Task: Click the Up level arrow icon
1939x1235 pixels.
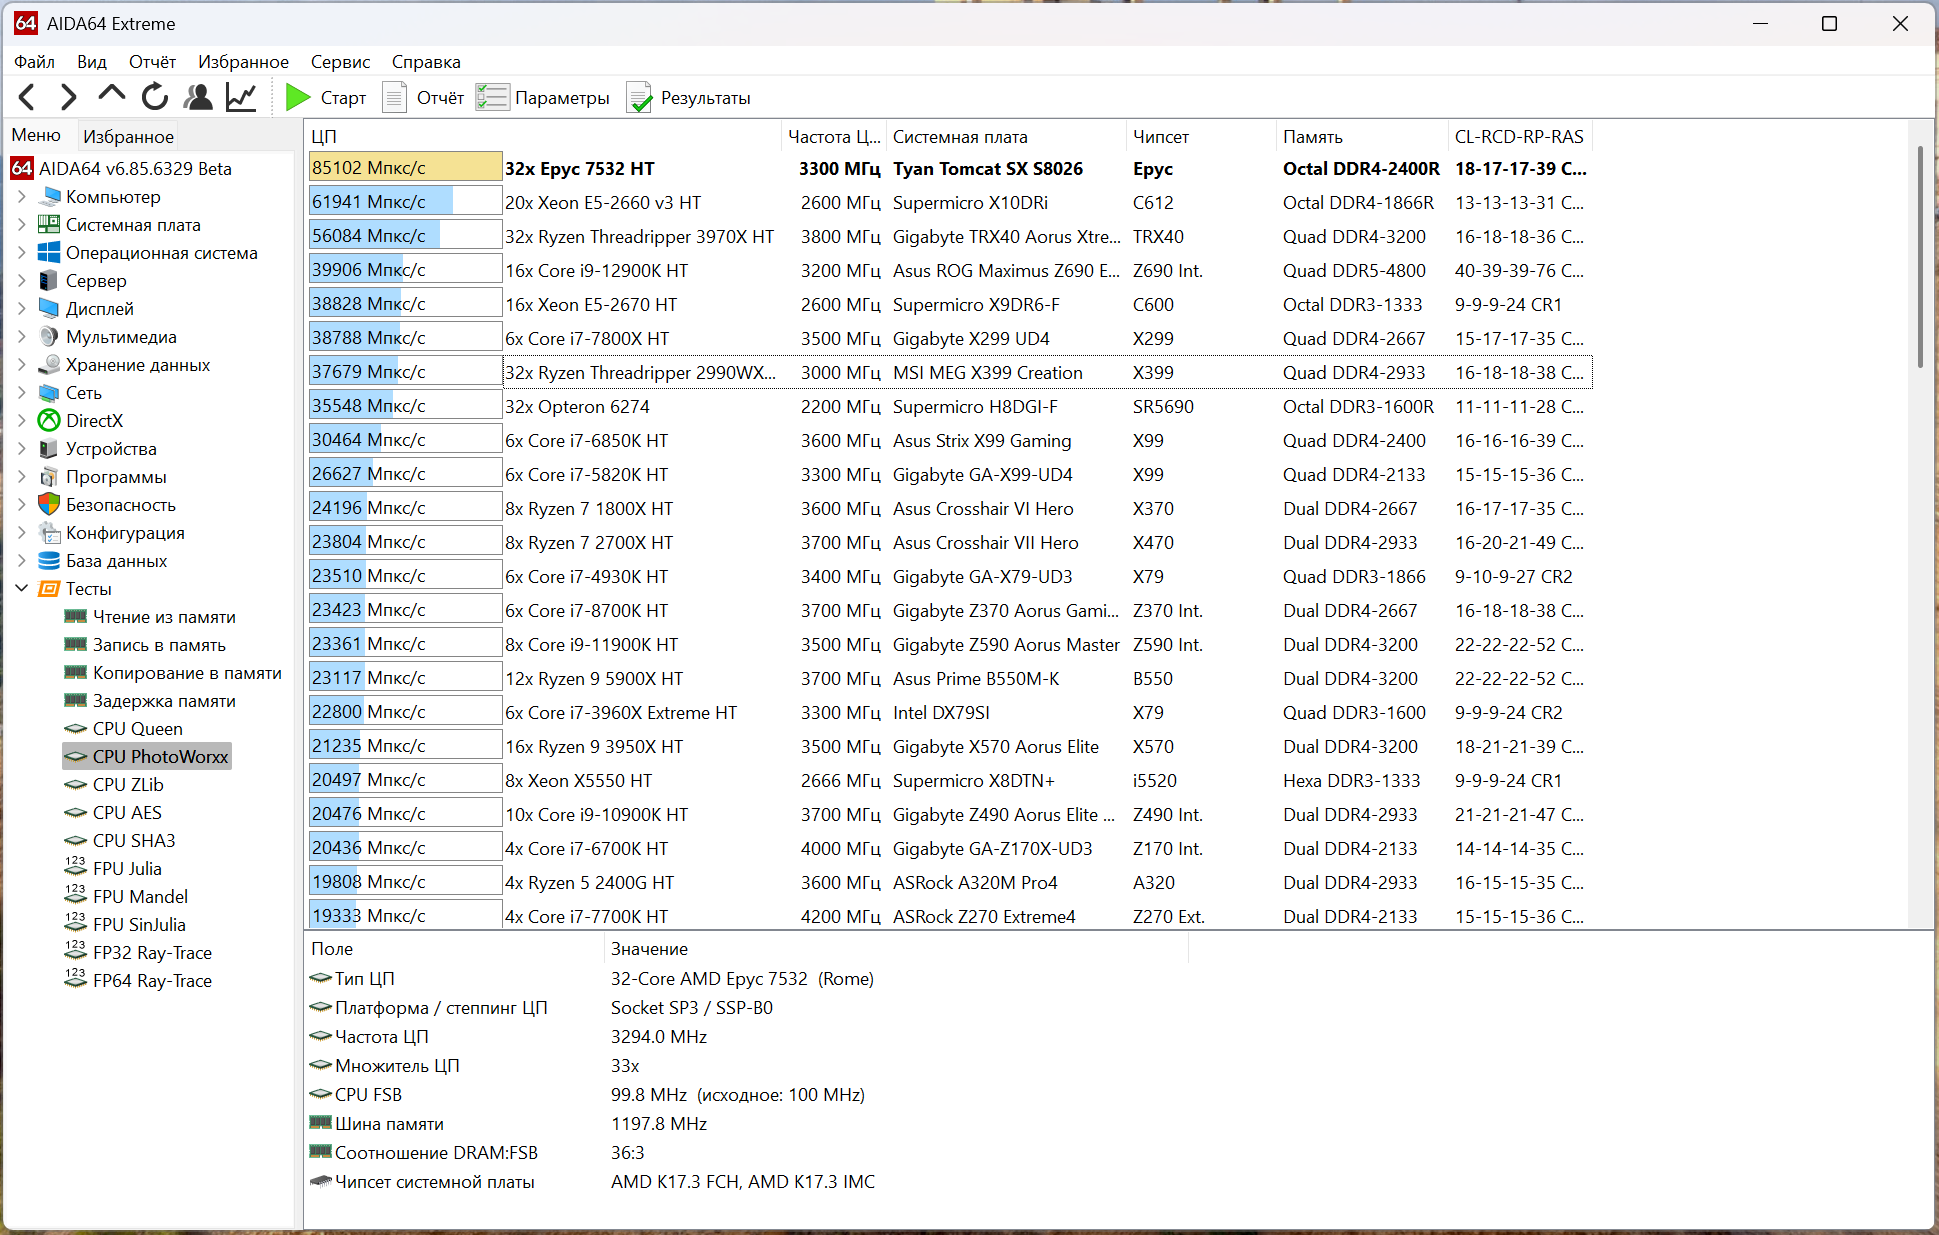Action: point(111,95)
